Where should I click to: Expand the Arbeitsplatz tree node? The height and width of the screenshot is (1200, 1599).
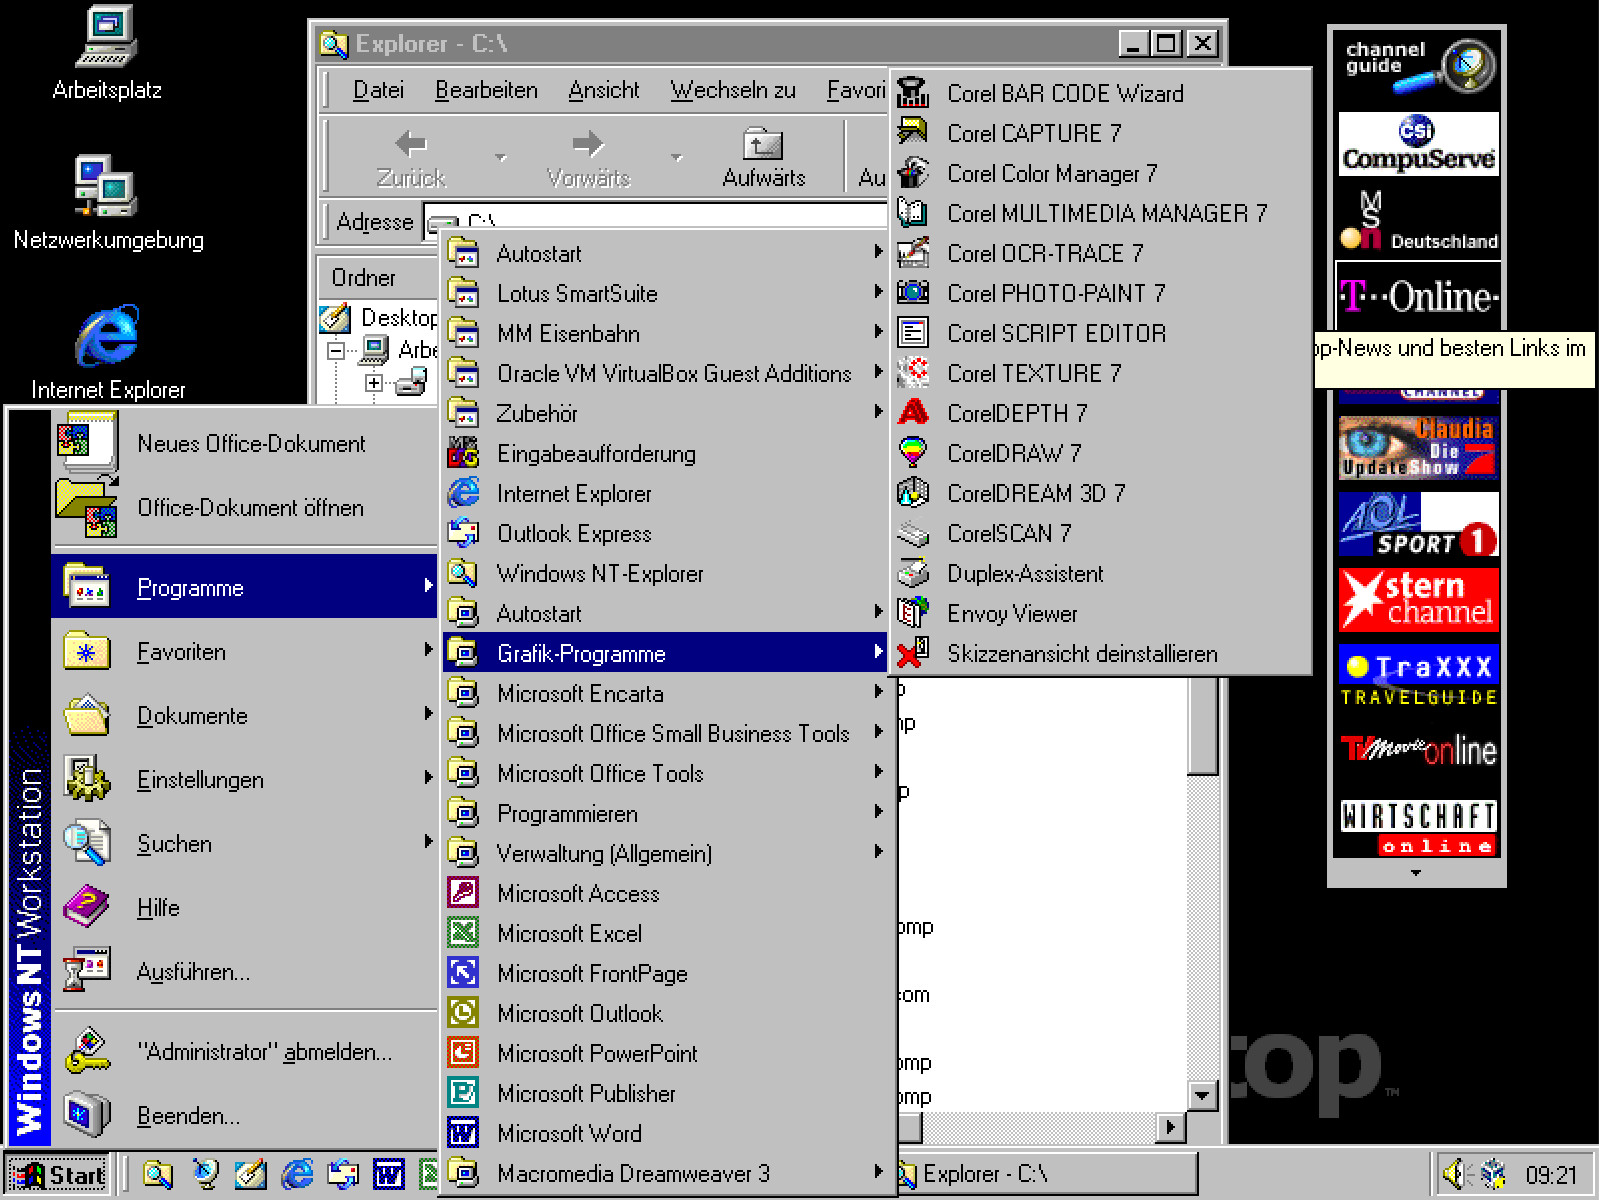pyautogui.click(x=337, y=350)
